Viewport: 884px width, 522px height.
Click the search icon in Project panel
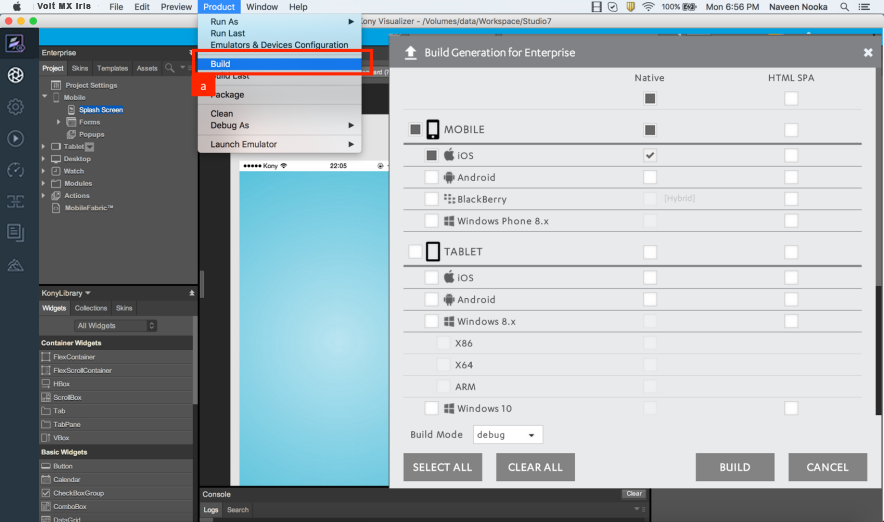pyautogui.click(x=169, y=68)
